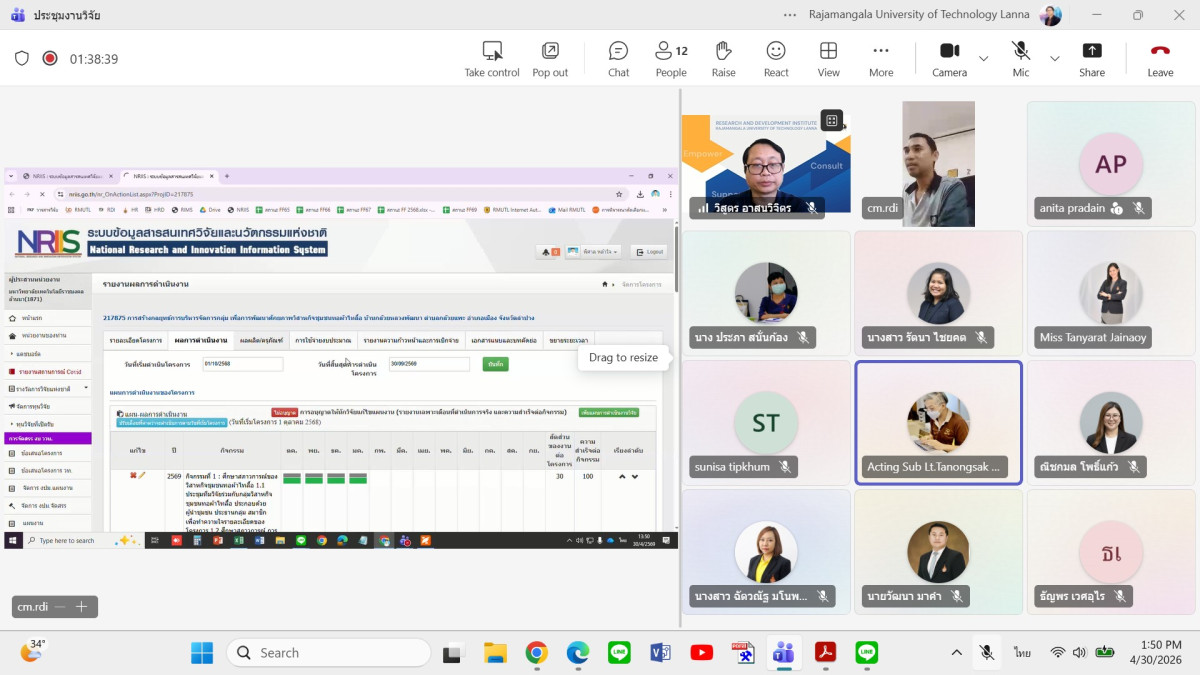The width and height of the screenshot is (1200, 675).
Task: Toggle the Camera on
Action: [949, 58]
